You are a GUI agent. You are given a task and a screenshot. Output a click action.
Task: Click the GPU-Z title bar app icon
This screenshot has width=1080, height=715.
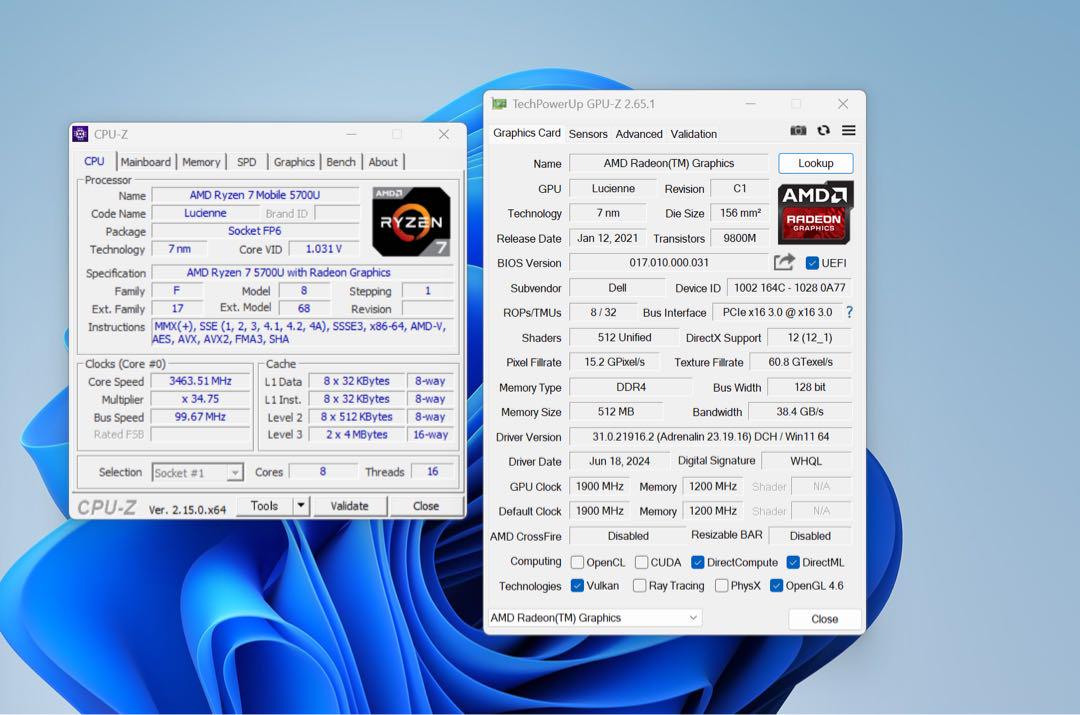(499, 104)
